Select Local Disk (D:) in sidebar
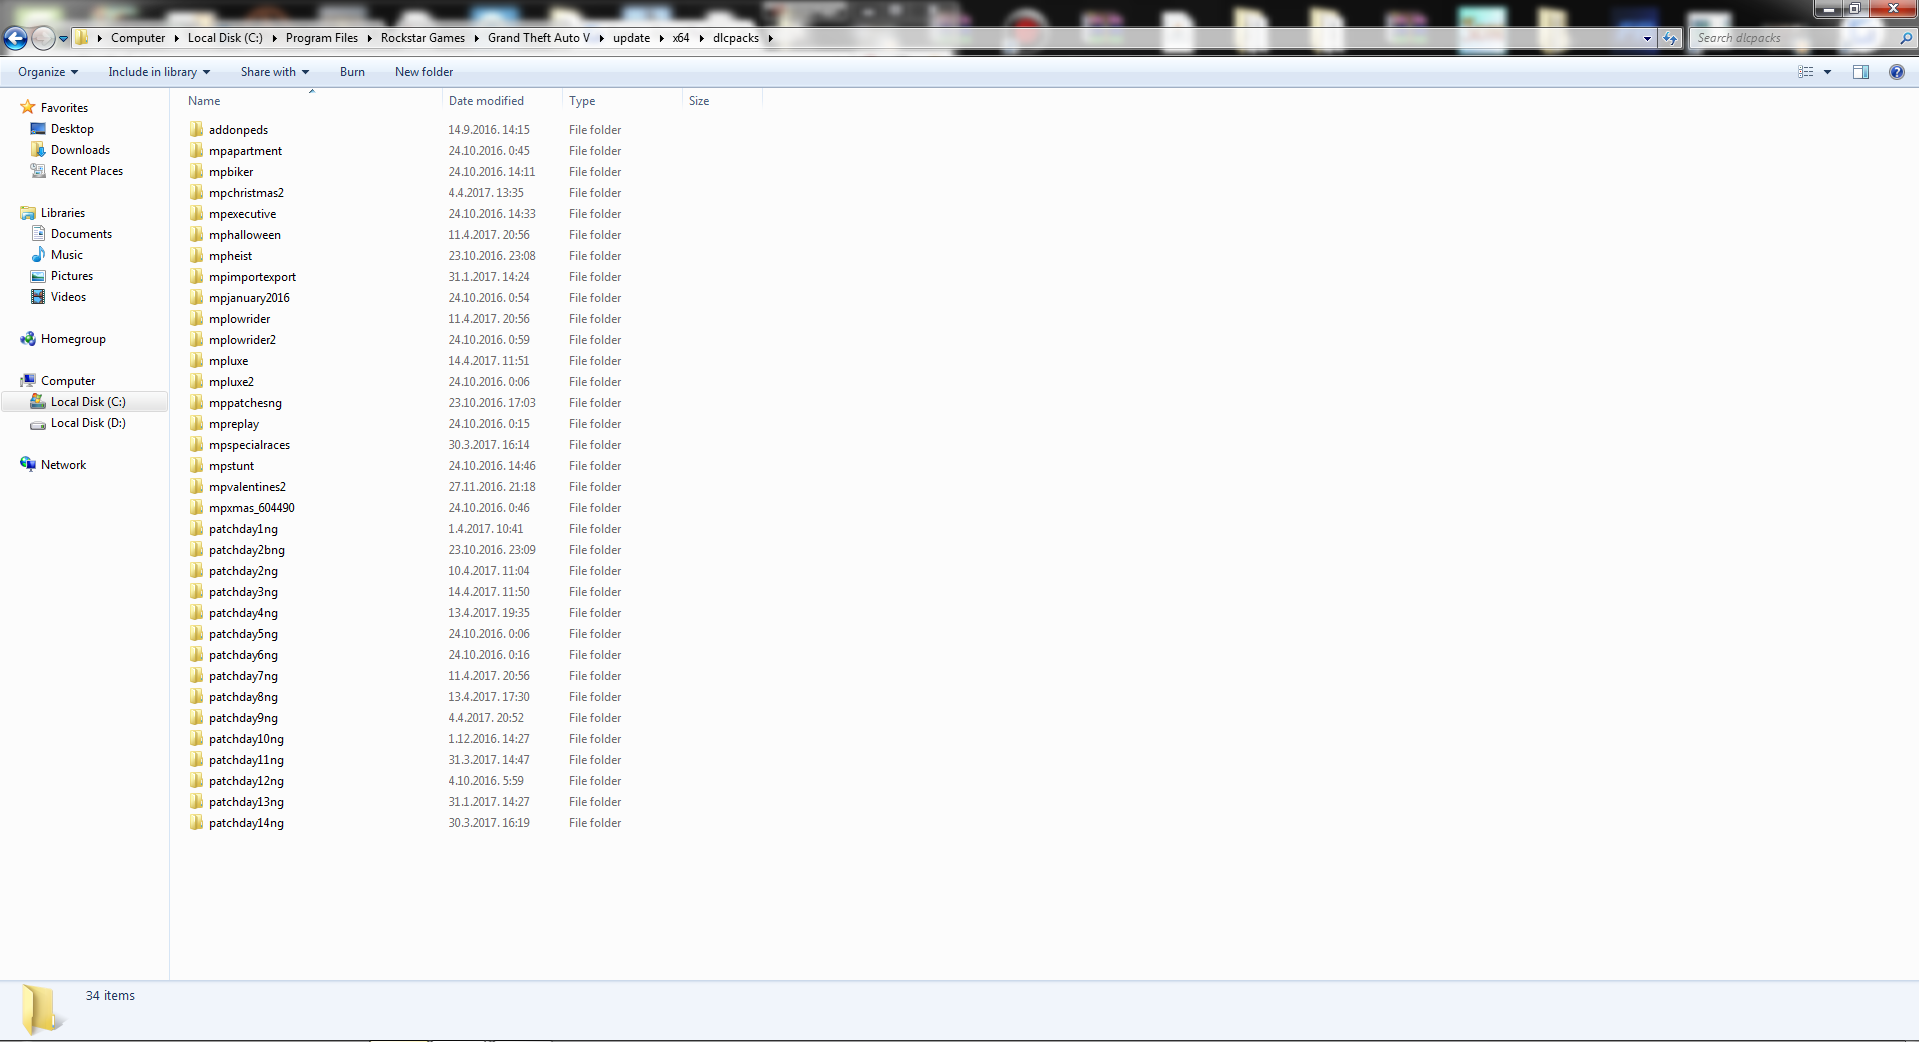 pyautogui.click(x=88, y=423)
